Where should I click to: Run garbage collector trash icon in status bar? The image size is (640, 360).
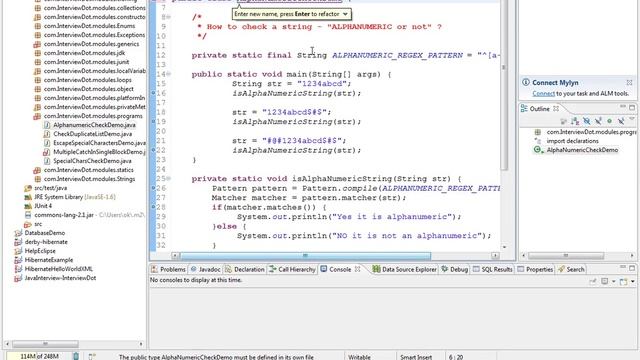point(76,356)
